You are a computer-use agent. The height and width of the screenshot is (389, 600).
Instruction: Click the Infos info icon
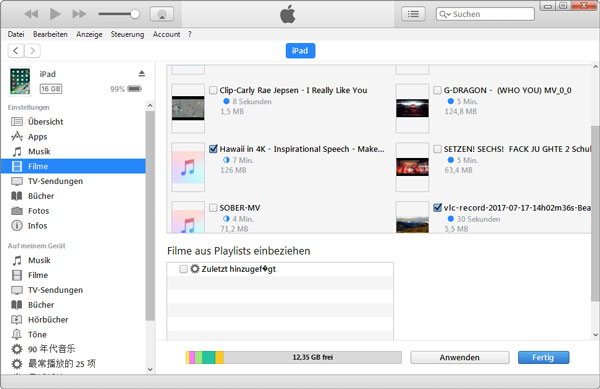point(16,226)
